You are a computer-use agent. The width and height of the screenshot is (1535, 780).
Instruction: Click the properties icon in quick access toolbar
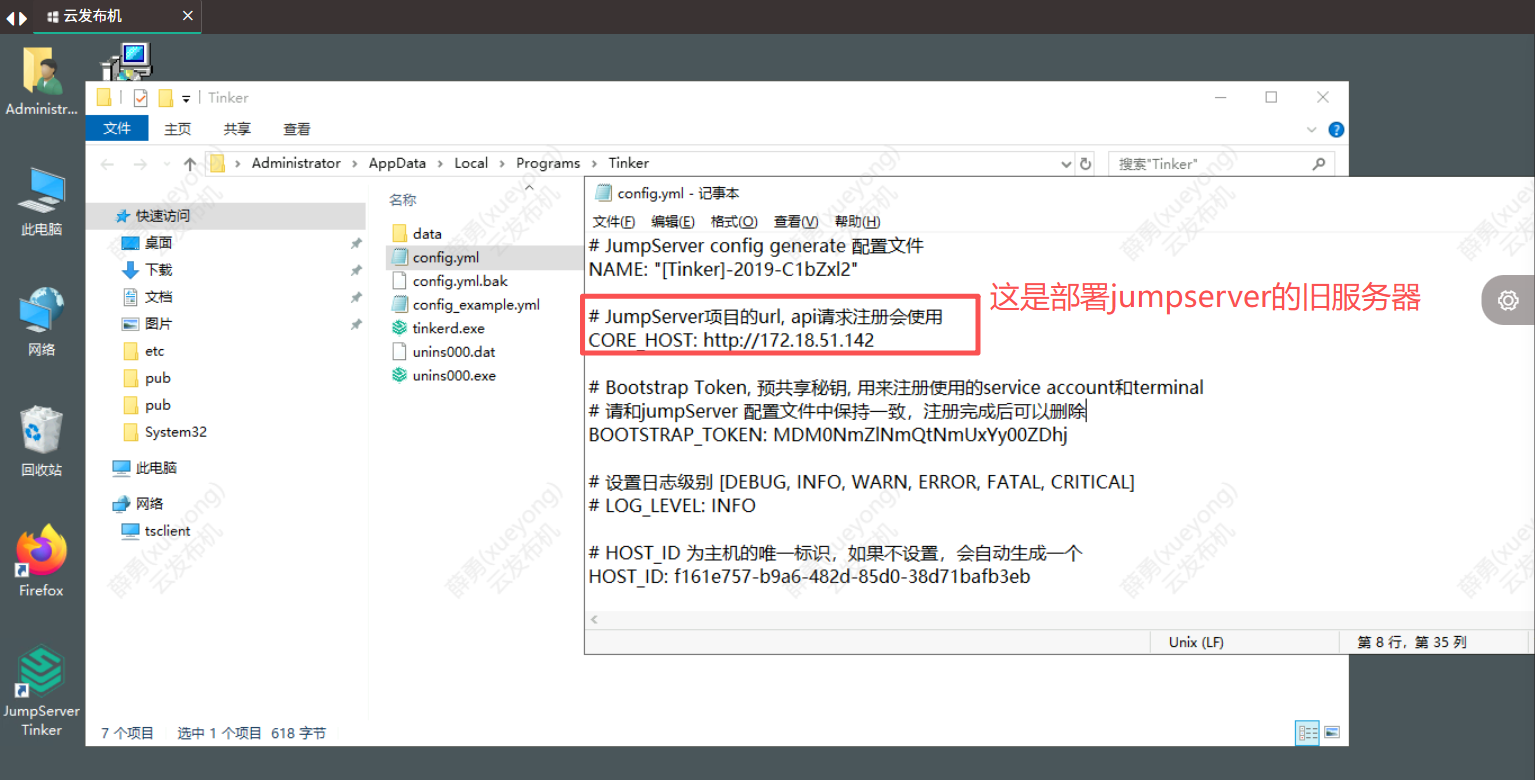tap(140, 98)
